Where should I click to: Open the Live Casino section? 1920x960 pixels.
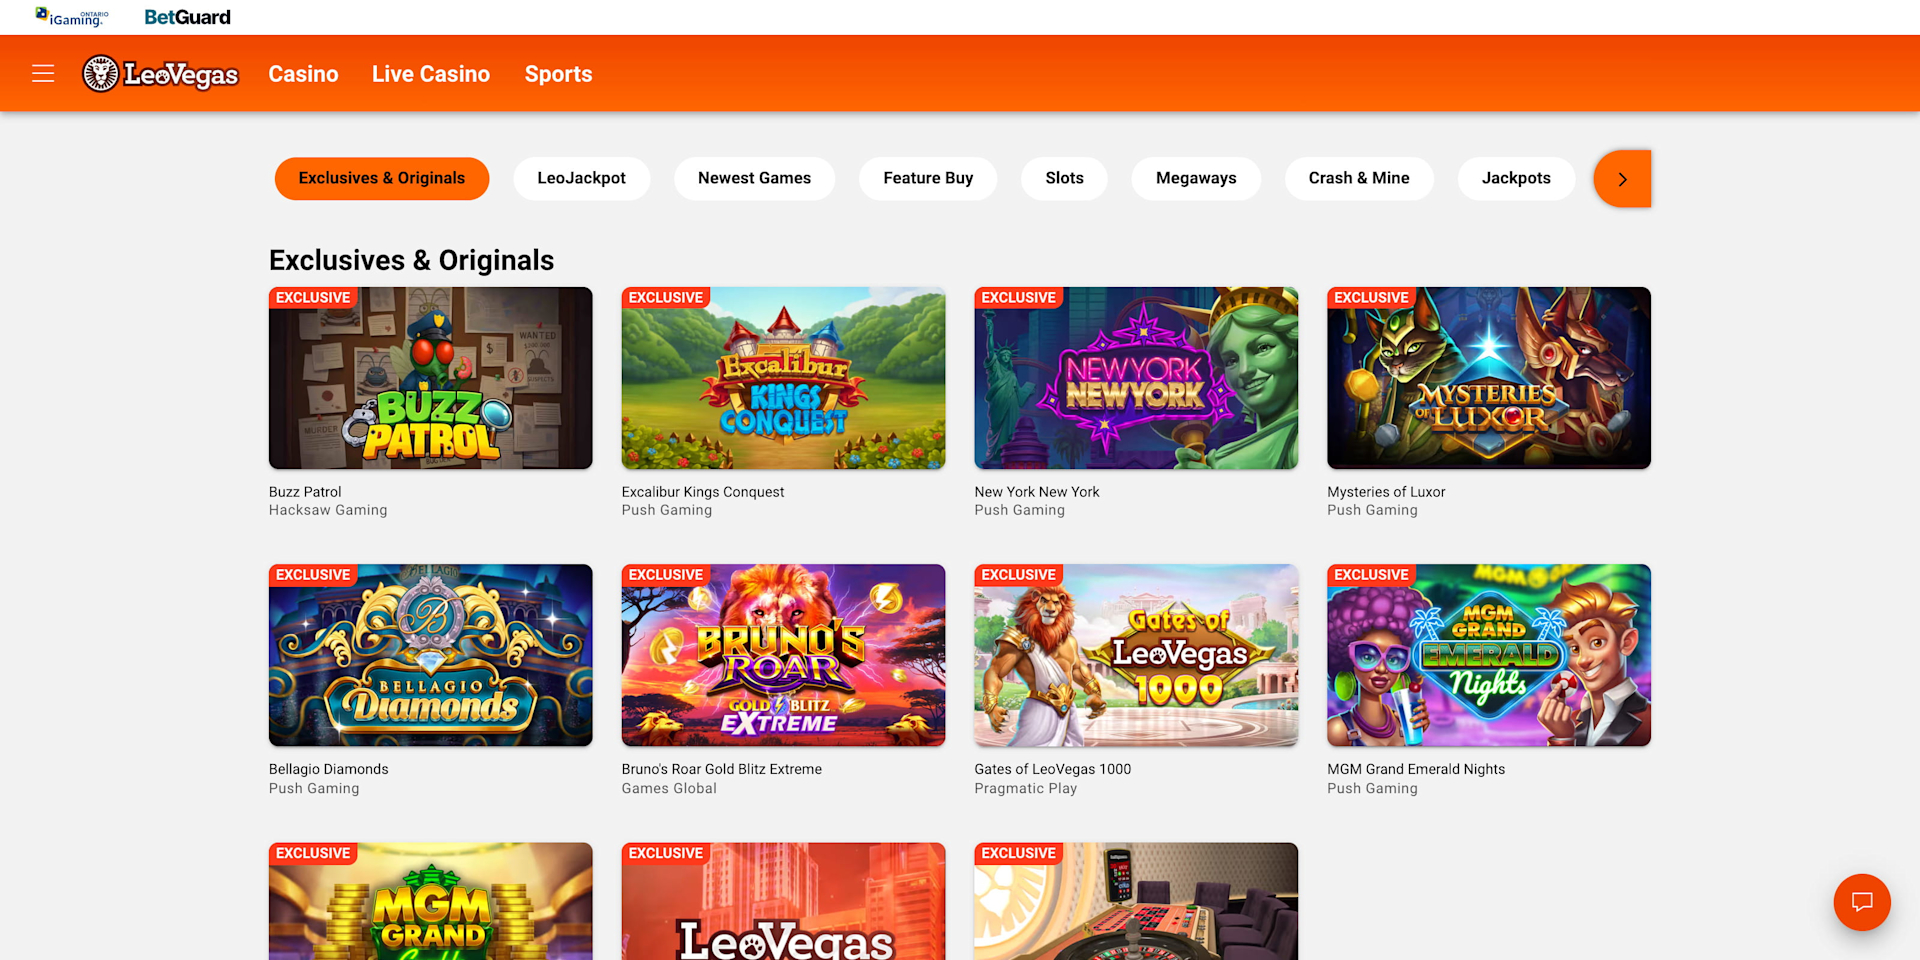tap(431, 74)
